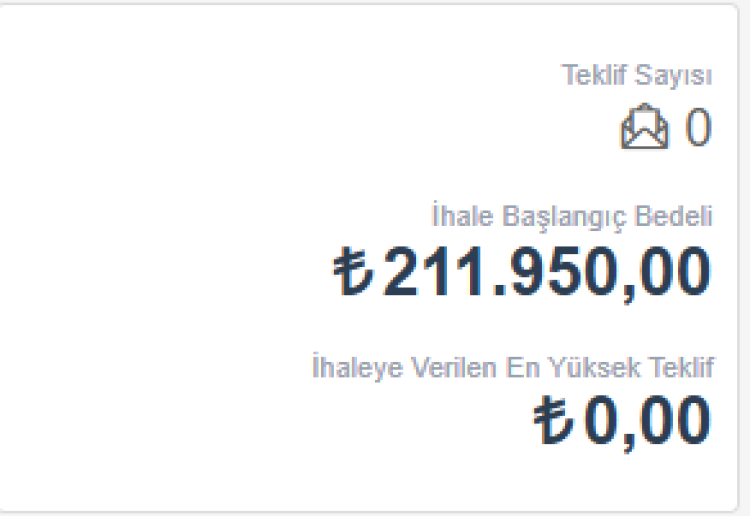Click the lira symbol before 211.950,00
750x516 pixels.
tap(353, 271)
